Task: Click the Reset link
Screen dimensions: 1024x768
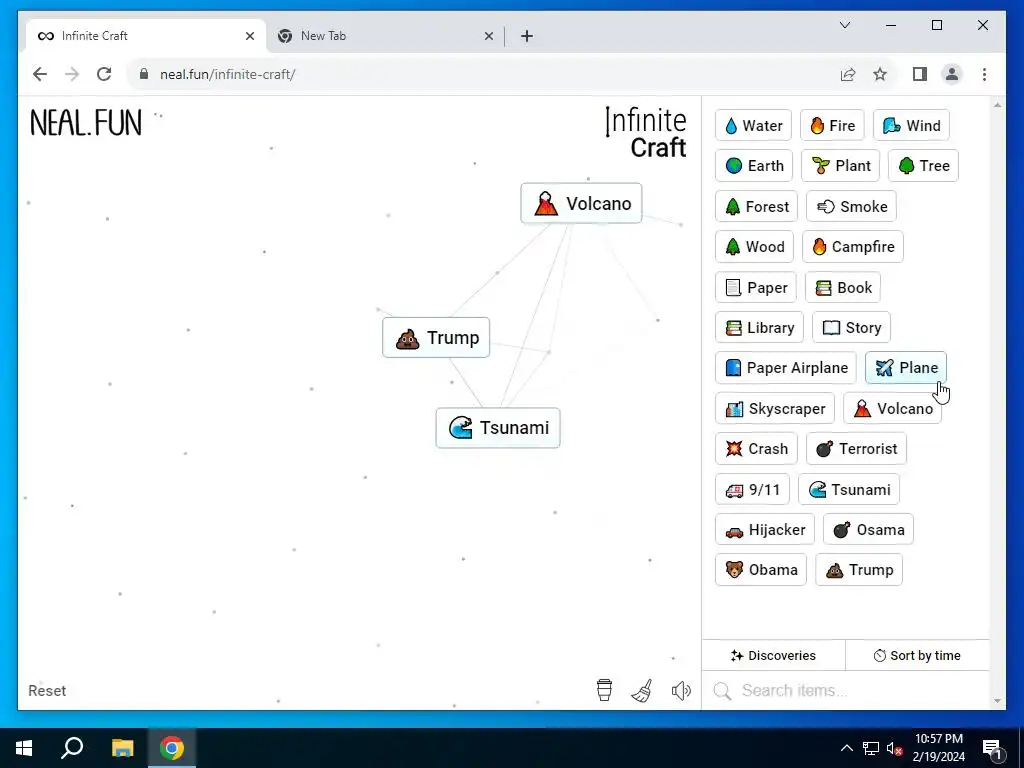Action: click(x=47, y=691)
